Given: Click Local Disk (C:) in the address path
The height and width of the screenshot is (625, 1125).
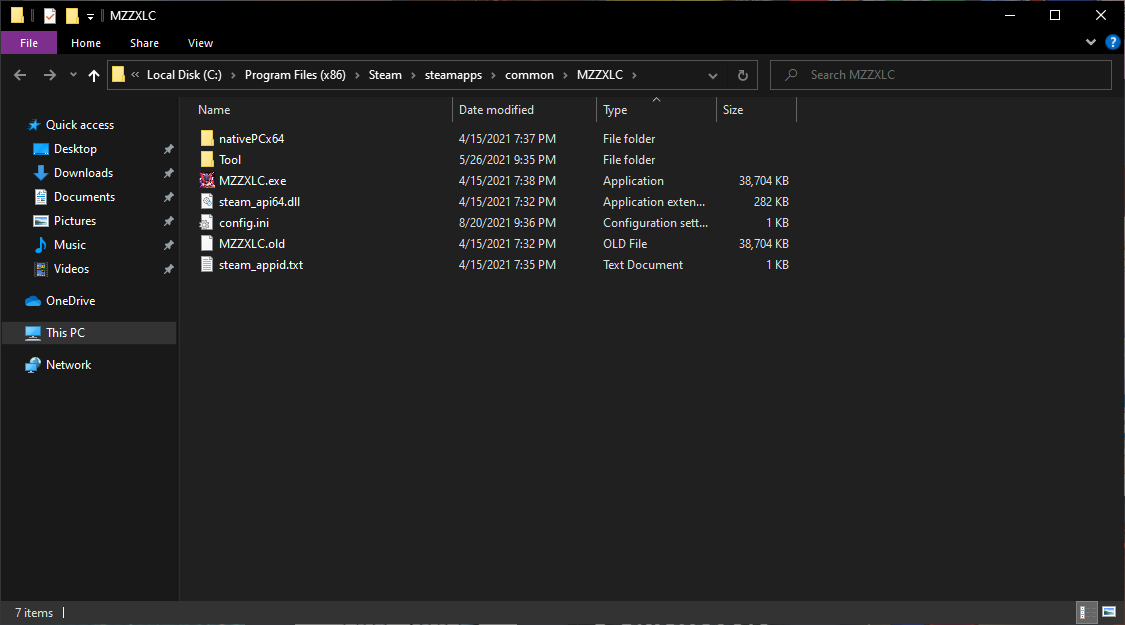Looking at the screenshot, I should point(184,75).
